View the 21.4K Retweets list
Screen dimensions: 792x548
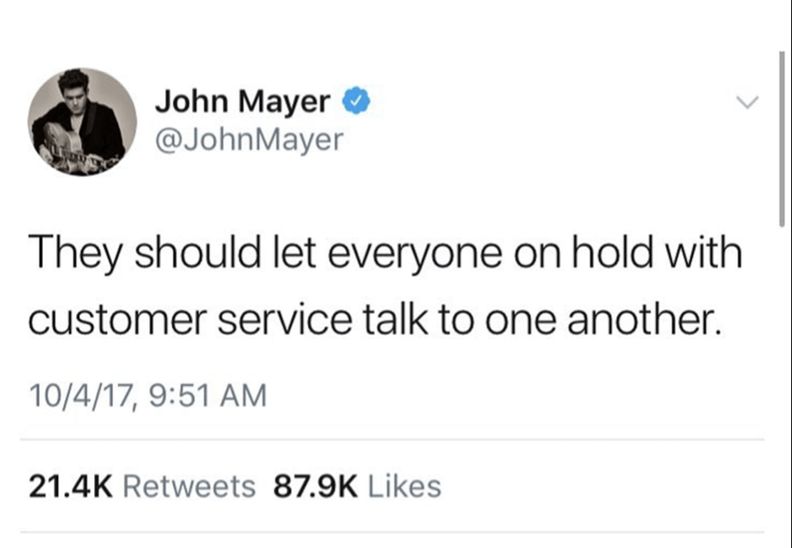click(x=142, y=487)
